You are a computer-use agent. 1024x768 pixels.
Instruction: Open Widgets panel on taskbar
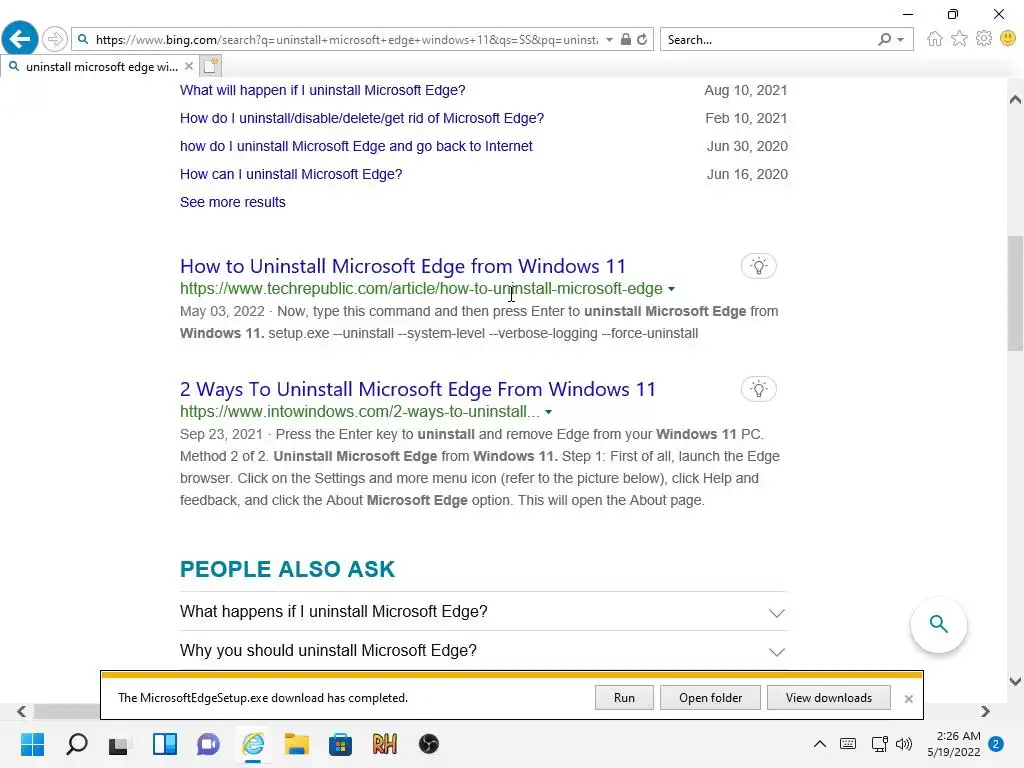point(165,744)
